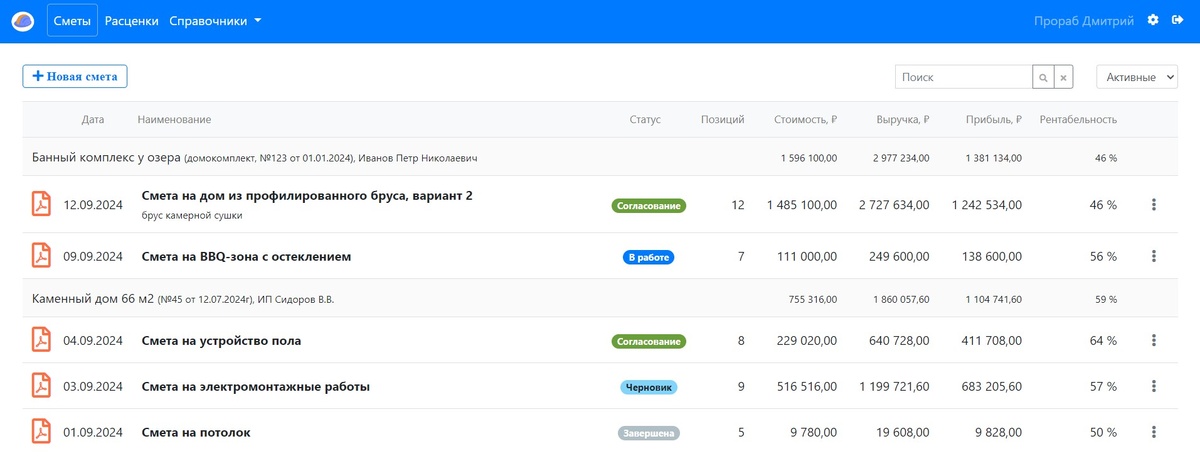Screen dimensions: 1200x468
Task: Open settings via the gear icon
Action: [1153, 21]
